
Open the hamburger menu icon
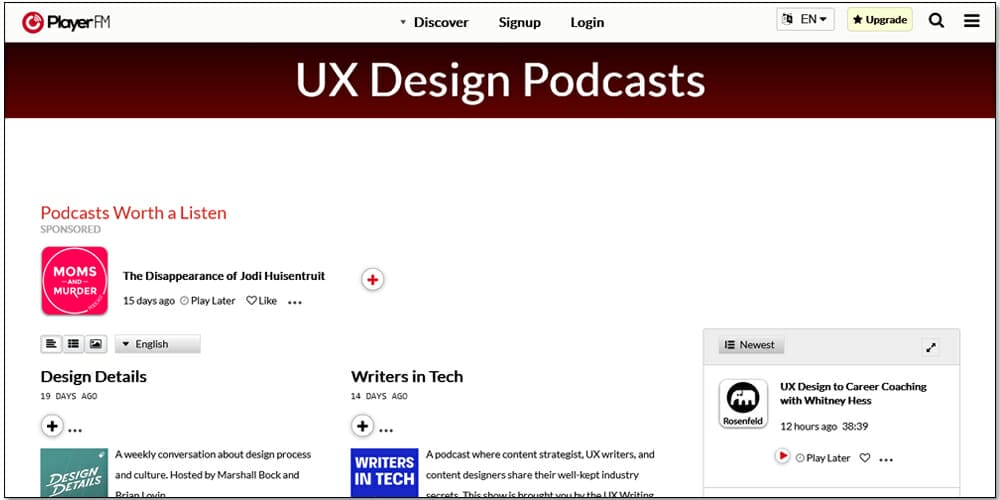point(971,20)
